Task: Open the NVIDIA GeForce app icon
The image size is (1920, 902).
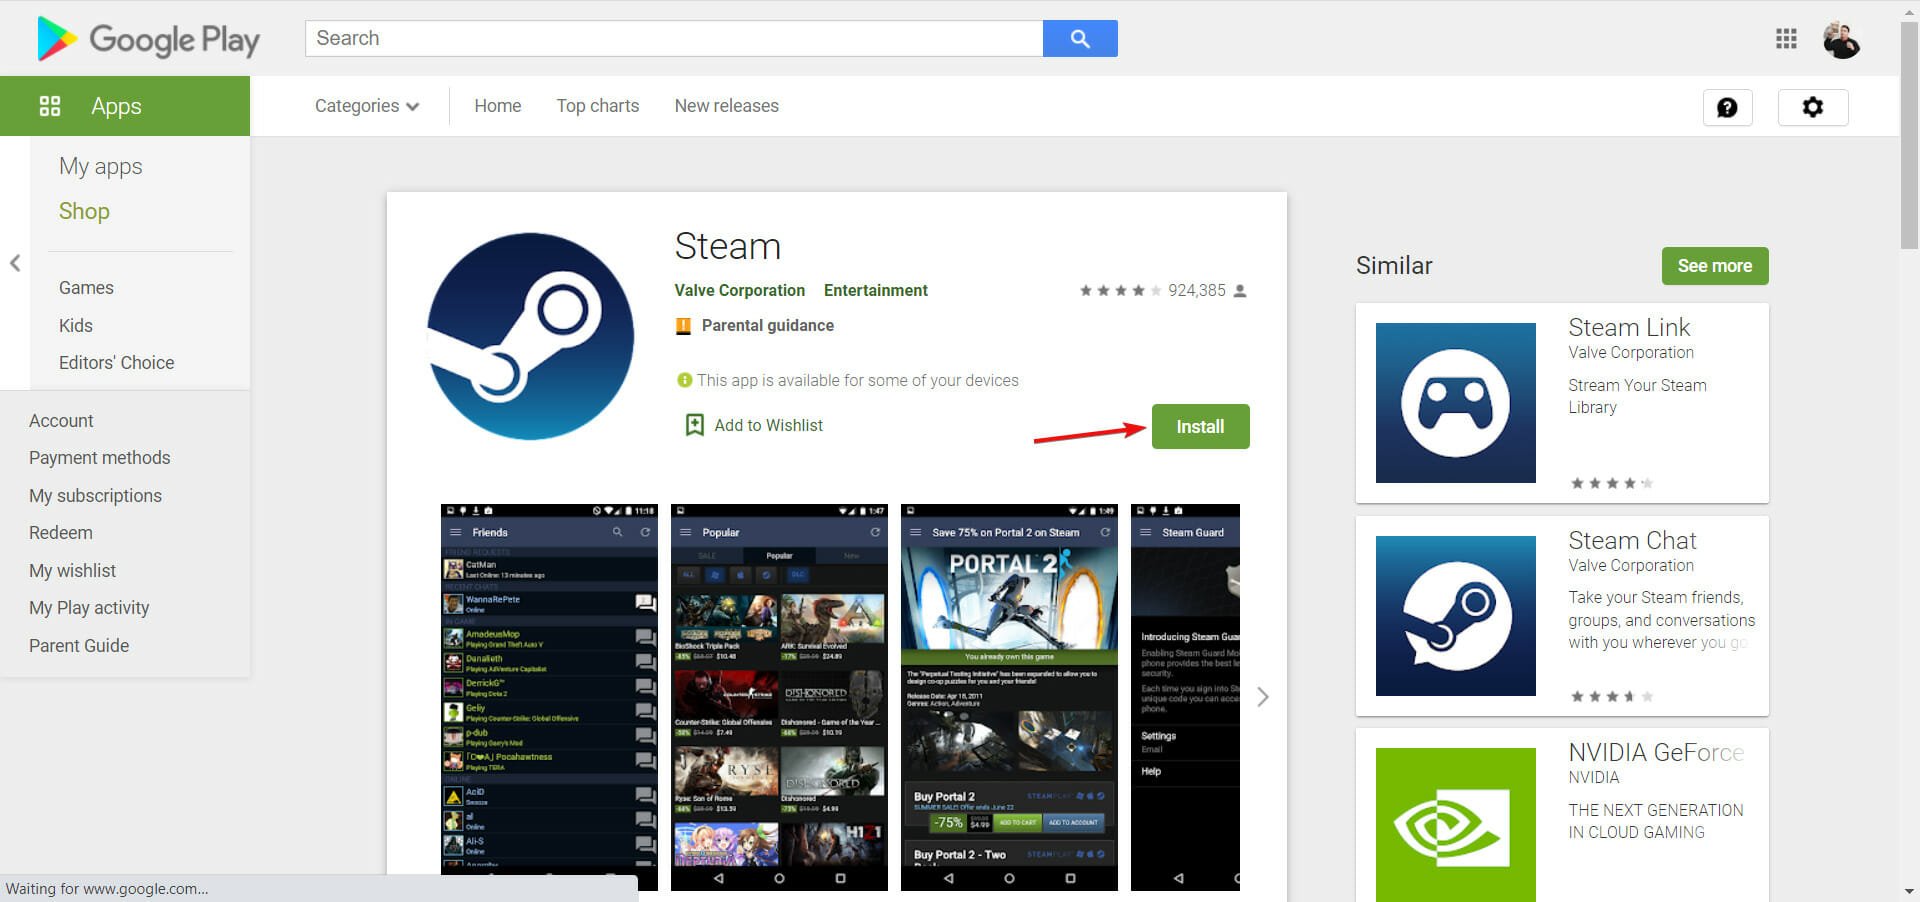Action: tap(1455, 825)
